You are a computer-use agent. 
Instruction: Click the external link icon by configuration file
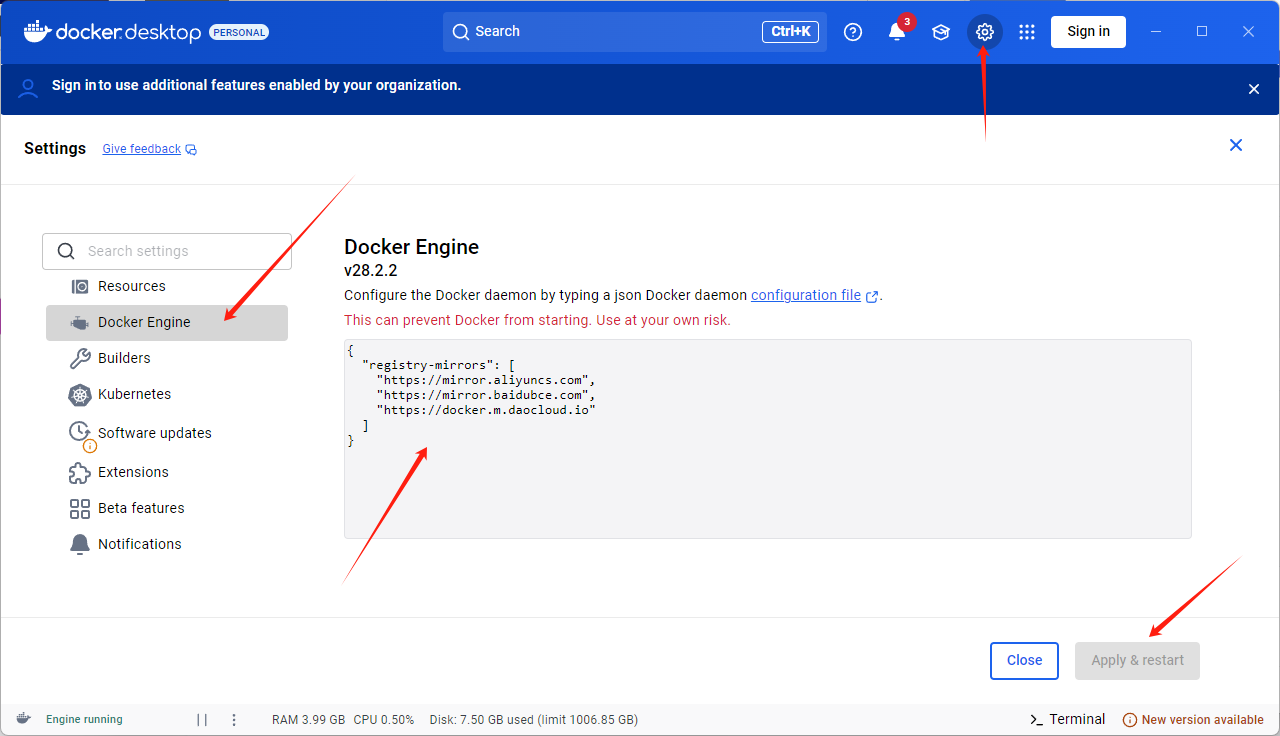click(872, 296)
